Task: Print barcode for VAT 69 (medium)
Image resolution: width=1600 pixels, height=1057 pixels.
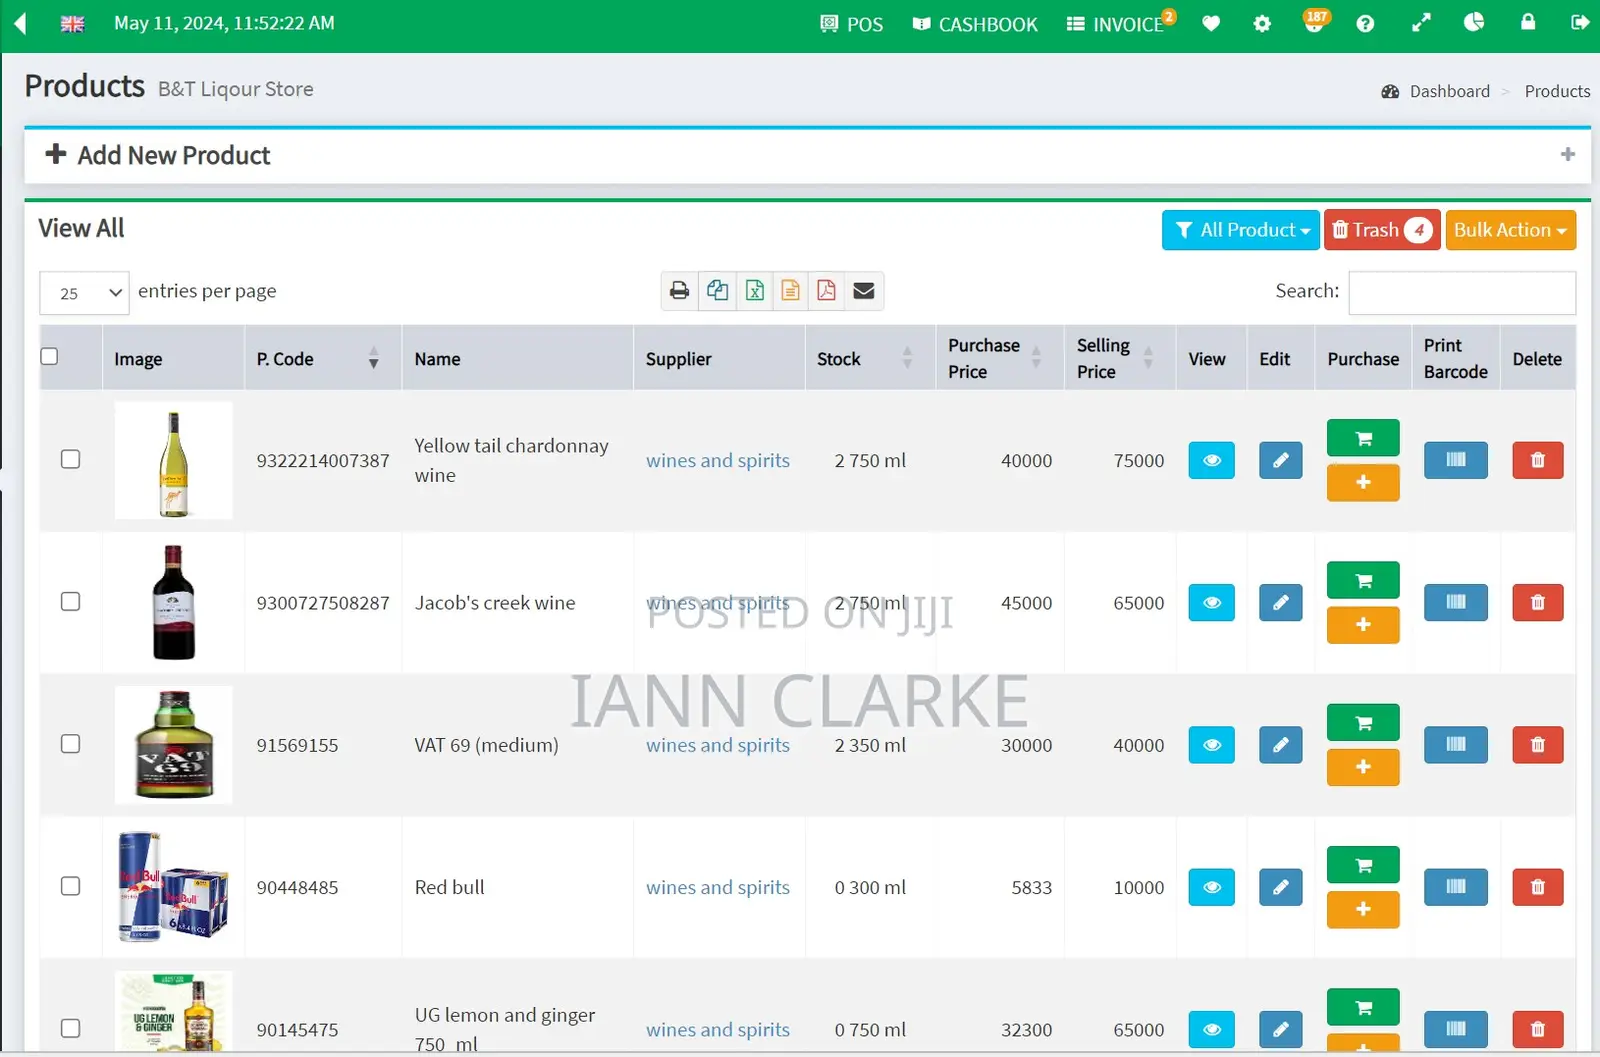Action: pyautogui.click(x=1455, y=745)
